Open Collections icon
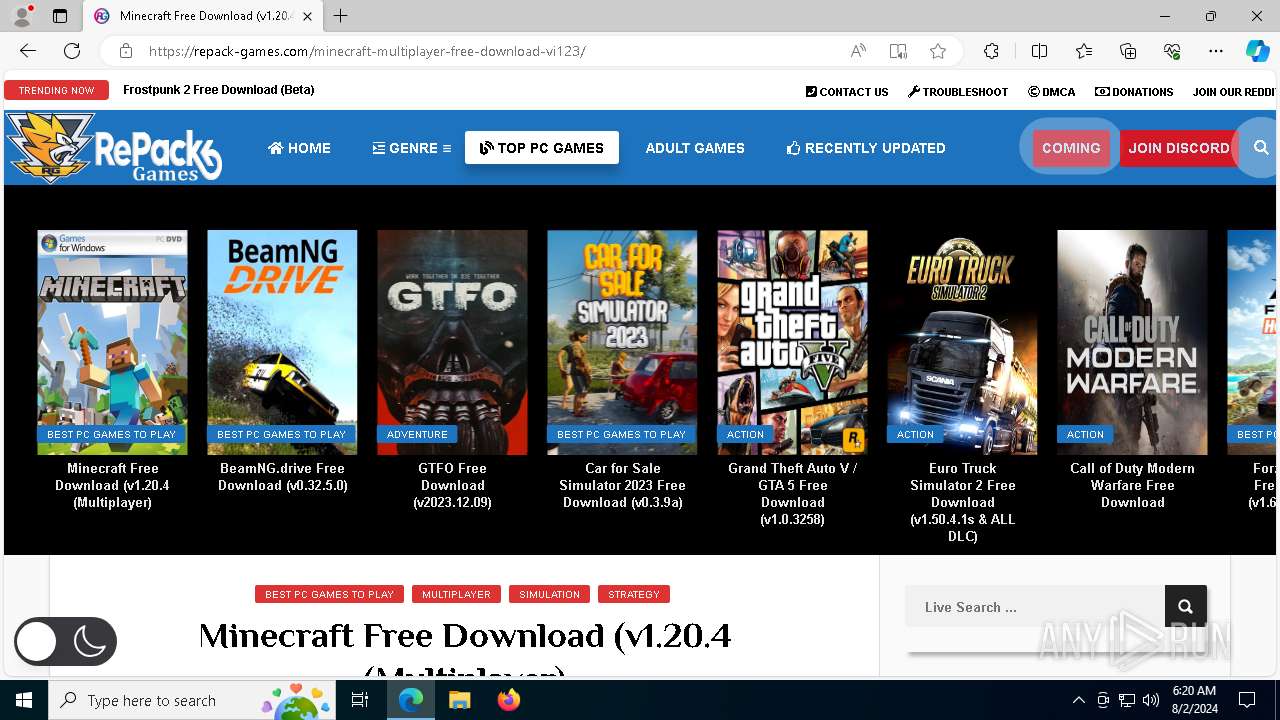 (1128, 51)
